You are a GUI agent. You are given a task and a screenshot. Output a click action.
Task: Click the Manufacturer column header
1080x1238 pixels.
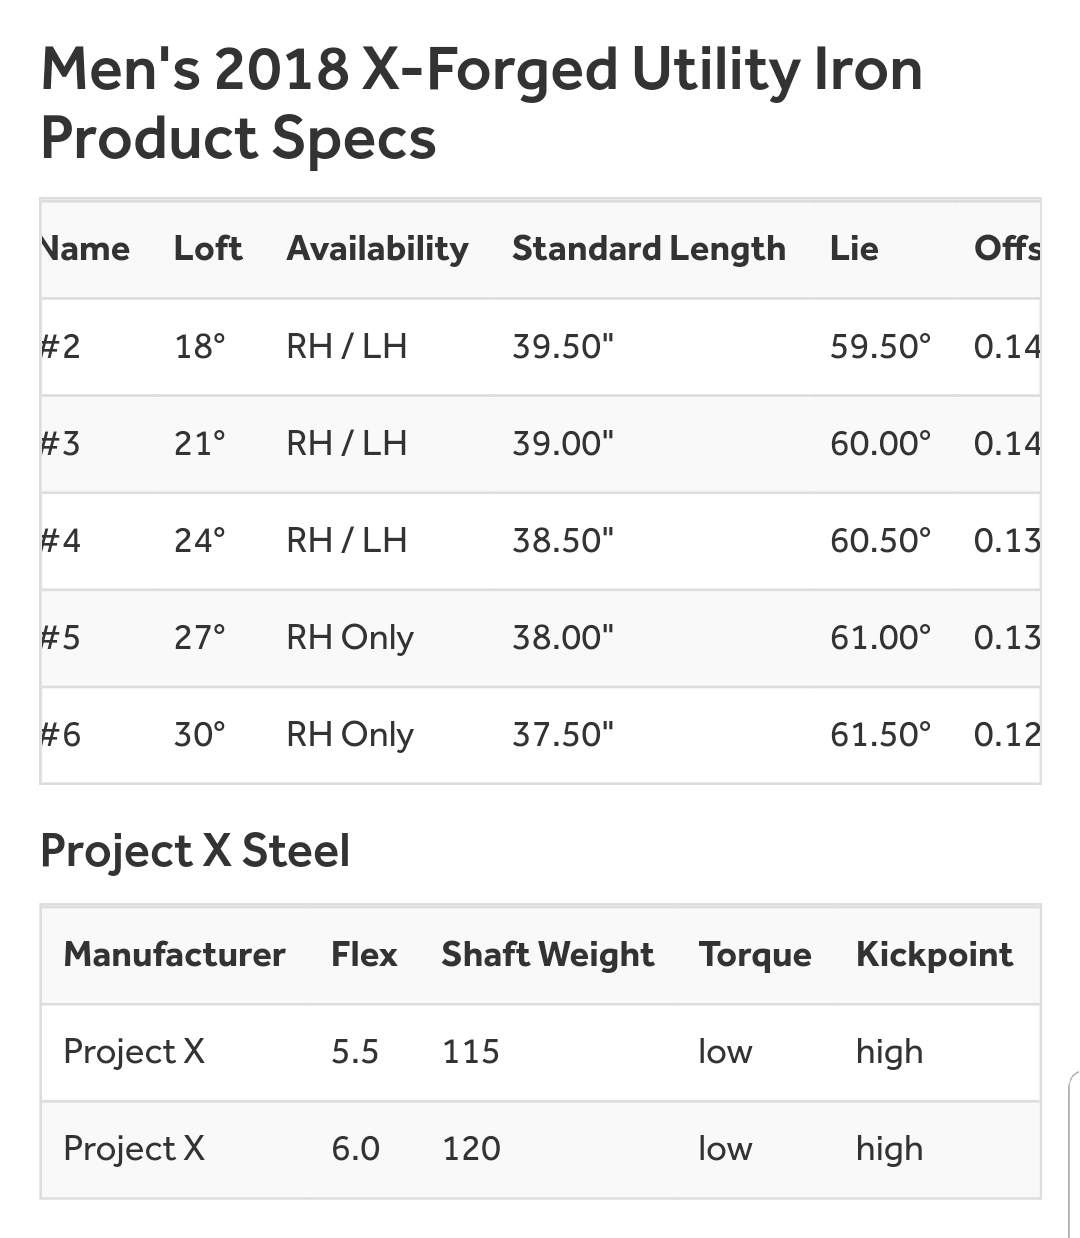coord(174,954)
